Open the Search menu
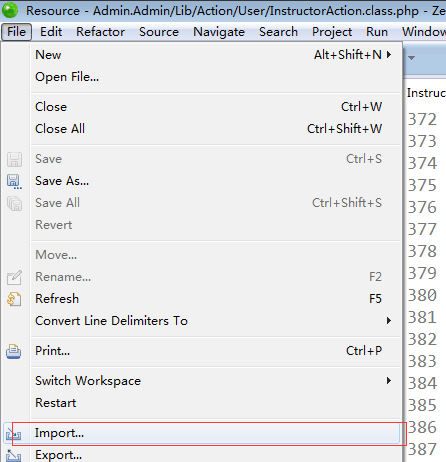This screenshot has width=446, height=462. click(278, 32)
